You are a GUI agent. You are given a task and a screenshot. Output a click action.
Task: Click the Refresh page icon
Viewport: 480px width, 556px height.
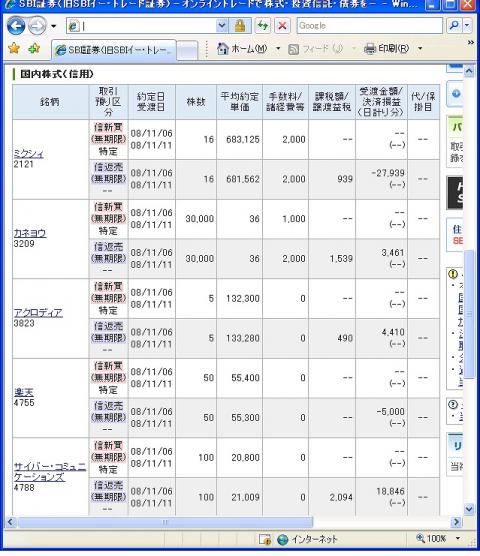(263, 26)
